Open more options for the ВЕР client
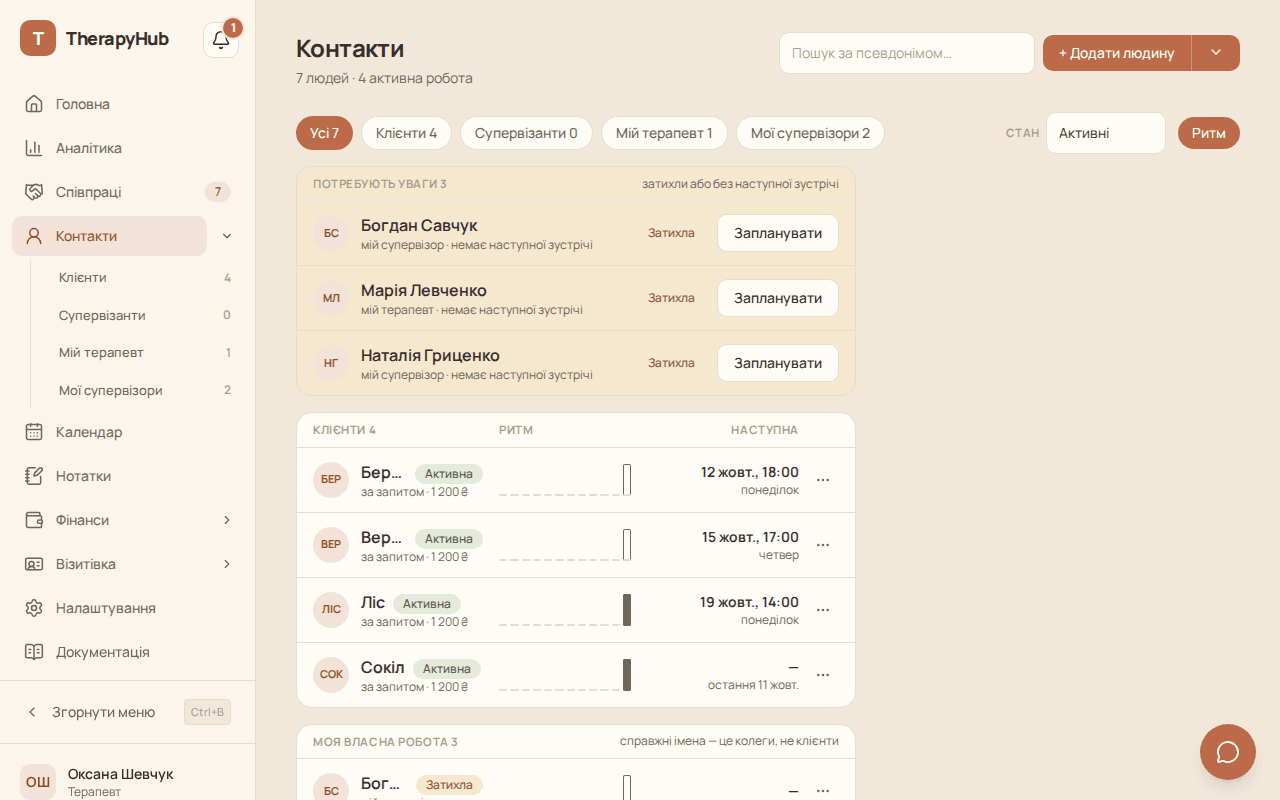 (823, 545)
